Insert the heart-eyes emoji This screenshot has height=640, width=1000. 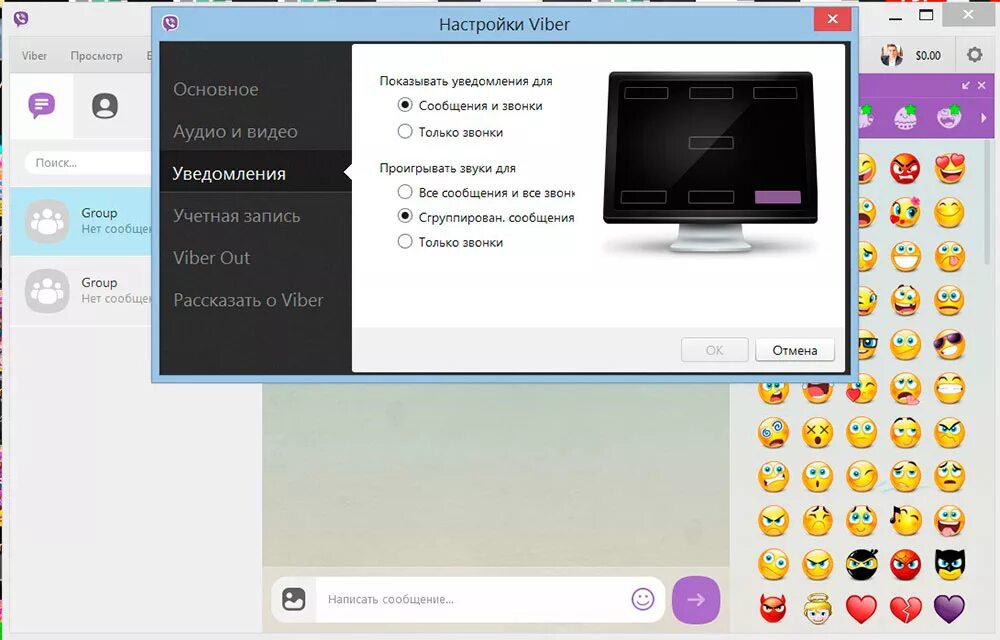[x=950, y=168]
